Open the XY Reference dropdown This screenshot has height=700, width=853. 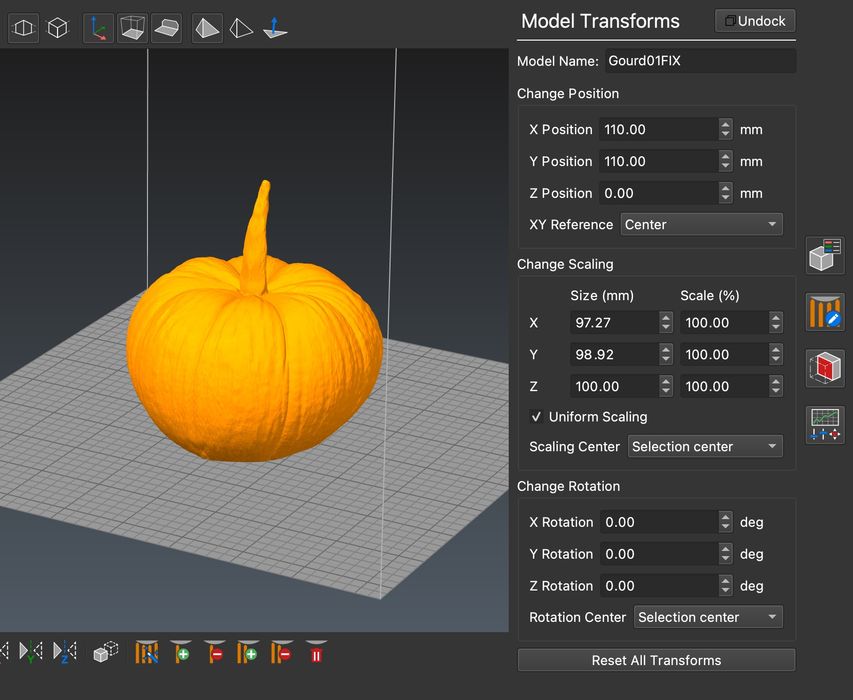click(701, 225)
